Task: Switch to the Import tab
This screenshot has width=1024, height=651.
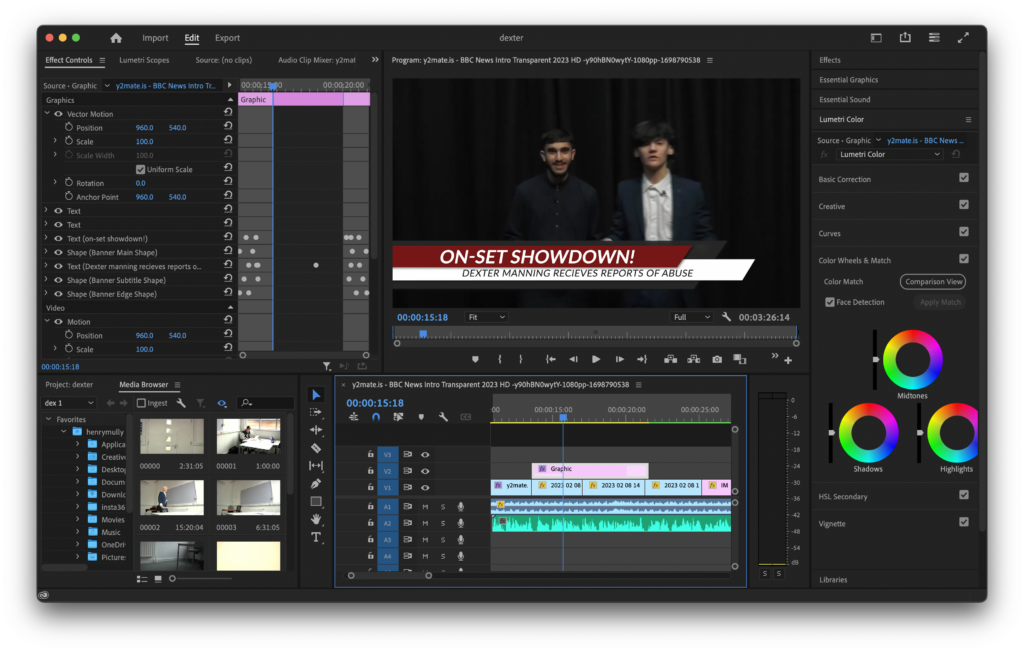Action: coord(155,38)
